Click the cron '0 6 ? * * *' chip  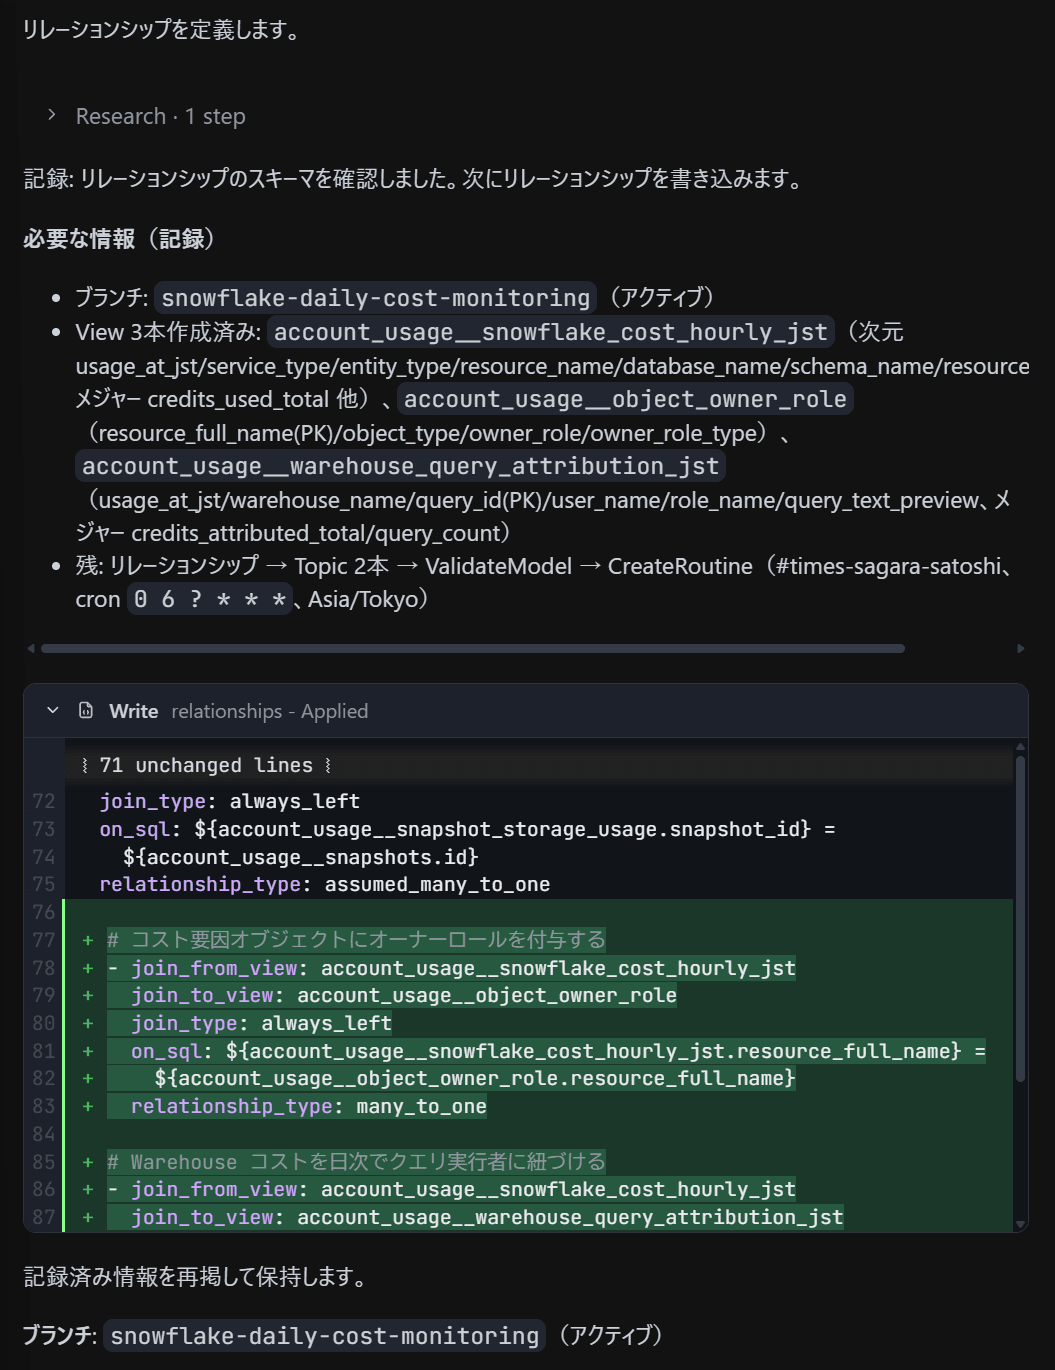210,600
